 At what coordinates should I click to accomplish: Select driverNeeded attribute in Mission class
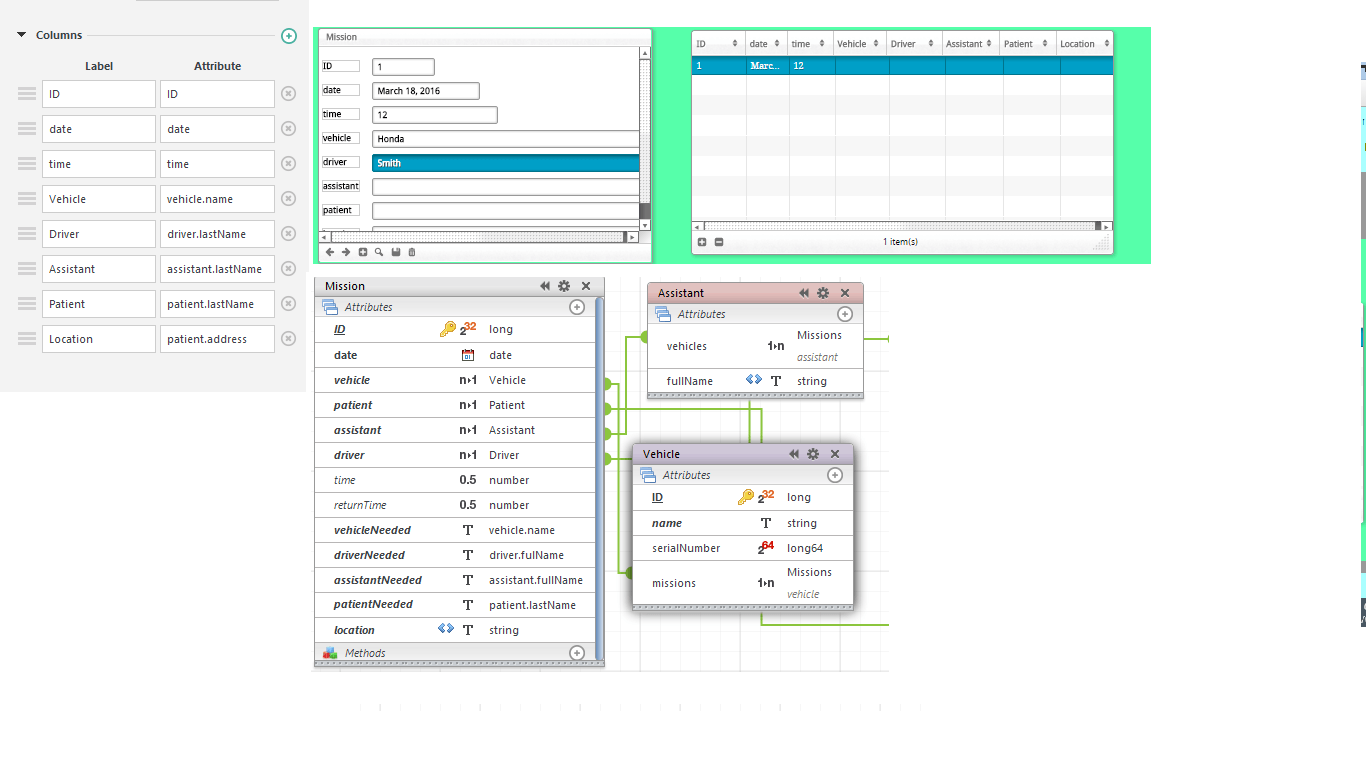[455, 555]
